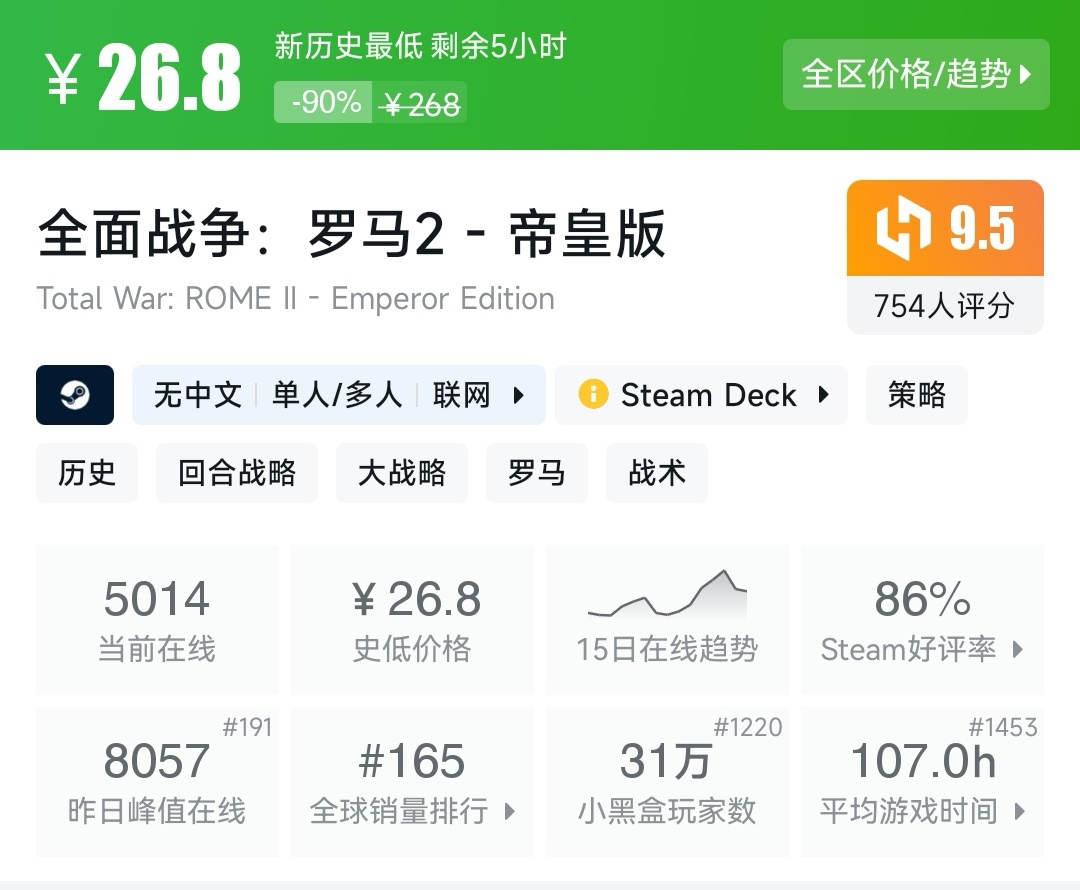Screen dimensions: 1080x890
Task: Click the -90% discount badge
Action: coord(323,103)
